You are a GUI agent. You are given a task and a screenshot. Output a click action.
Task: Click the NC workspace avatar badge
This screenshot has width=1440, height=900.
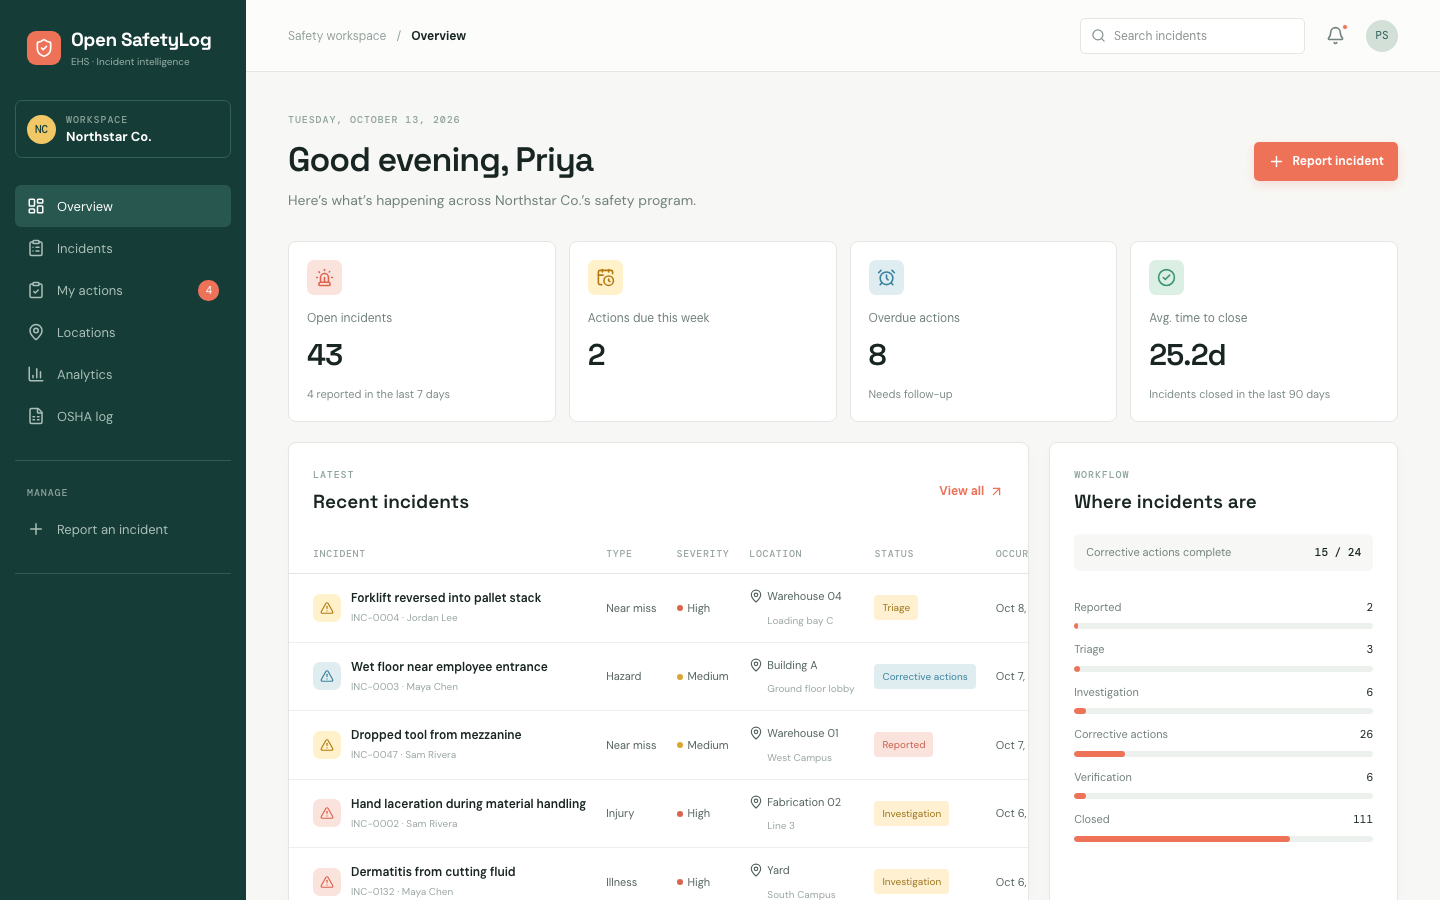tap(41, 129)
